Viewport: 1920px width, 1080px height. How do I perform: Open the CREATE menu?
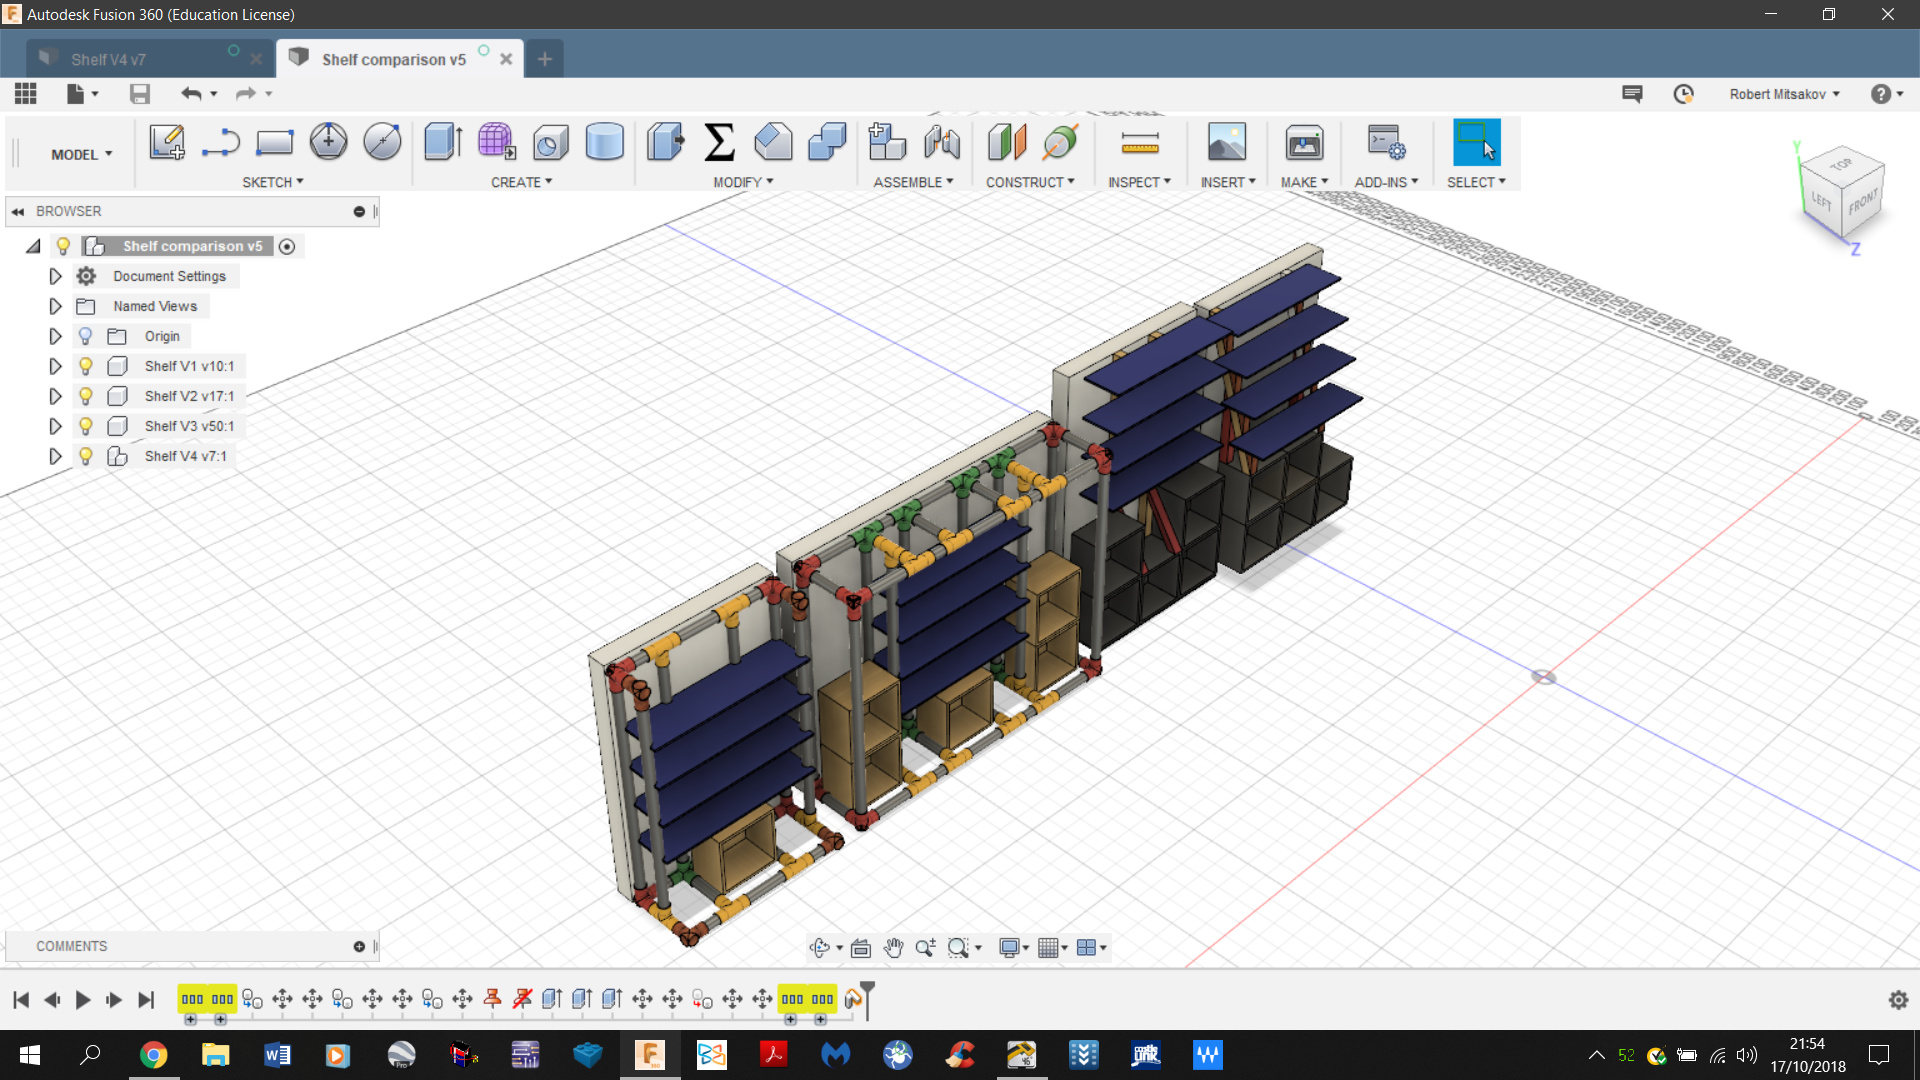point(521,182)
